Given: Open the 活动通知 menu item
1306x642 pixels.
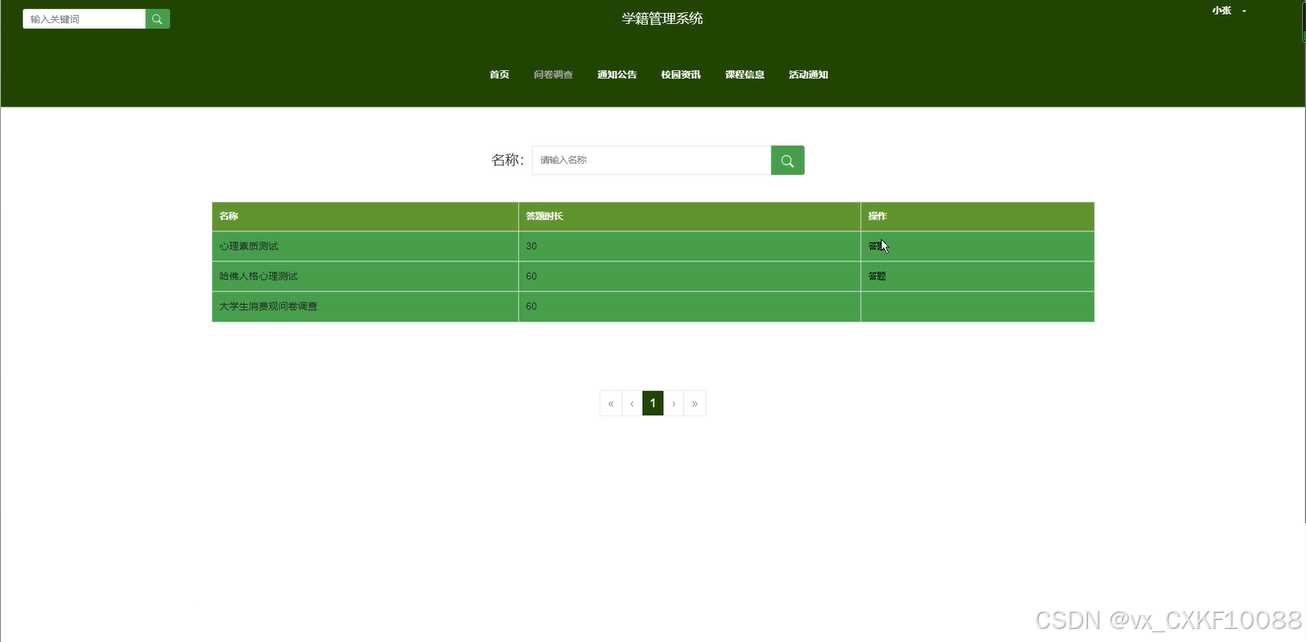Looking at the screenshot, I should pyautogui.click(x=808, y=75).
